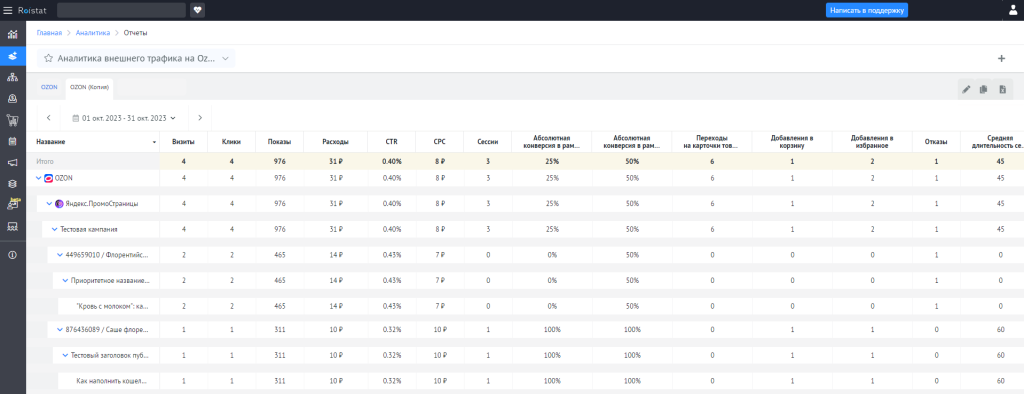Viewport: 1024px width, 394px height.
Task: Open the megaphone icon in sidebar
Action: click(12, 162)
